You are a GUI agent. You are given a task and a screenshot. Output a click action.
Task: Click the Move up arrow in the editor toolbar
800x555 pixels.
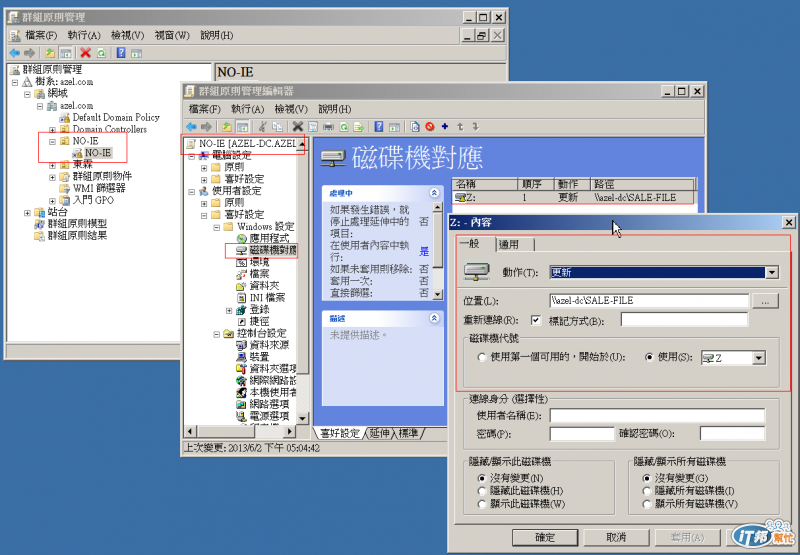click(460, 127)
